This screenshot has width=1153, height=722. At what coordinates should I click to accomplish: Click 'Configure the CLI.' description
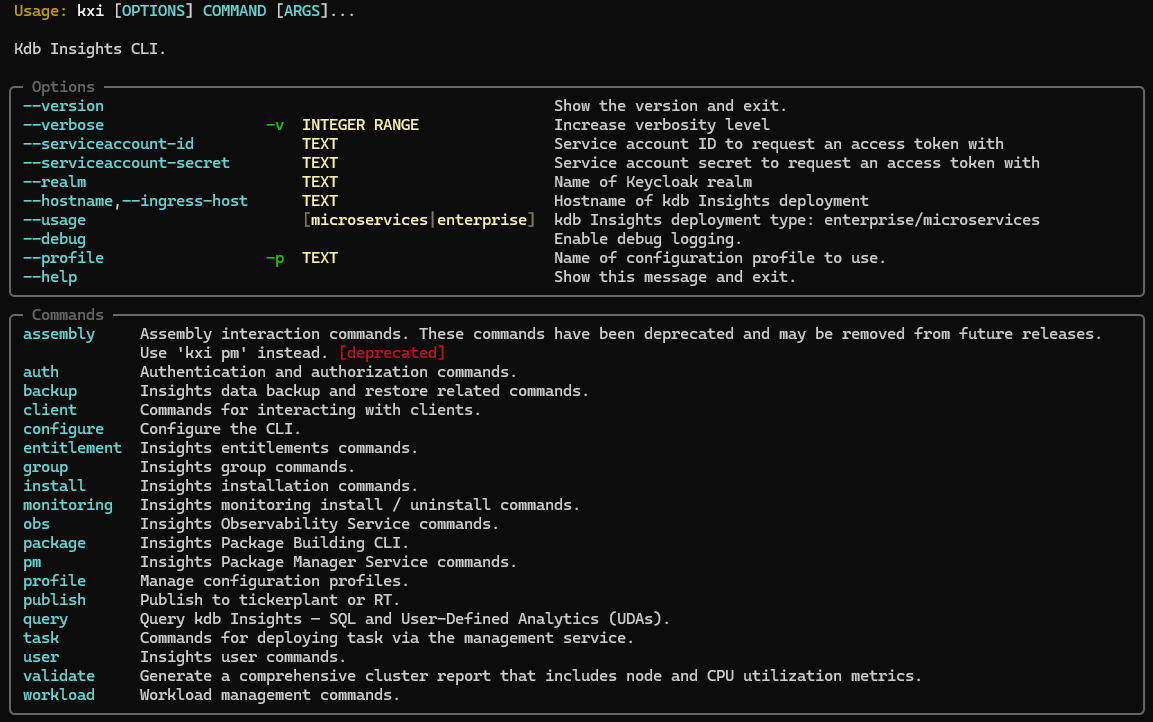point(221,429)
